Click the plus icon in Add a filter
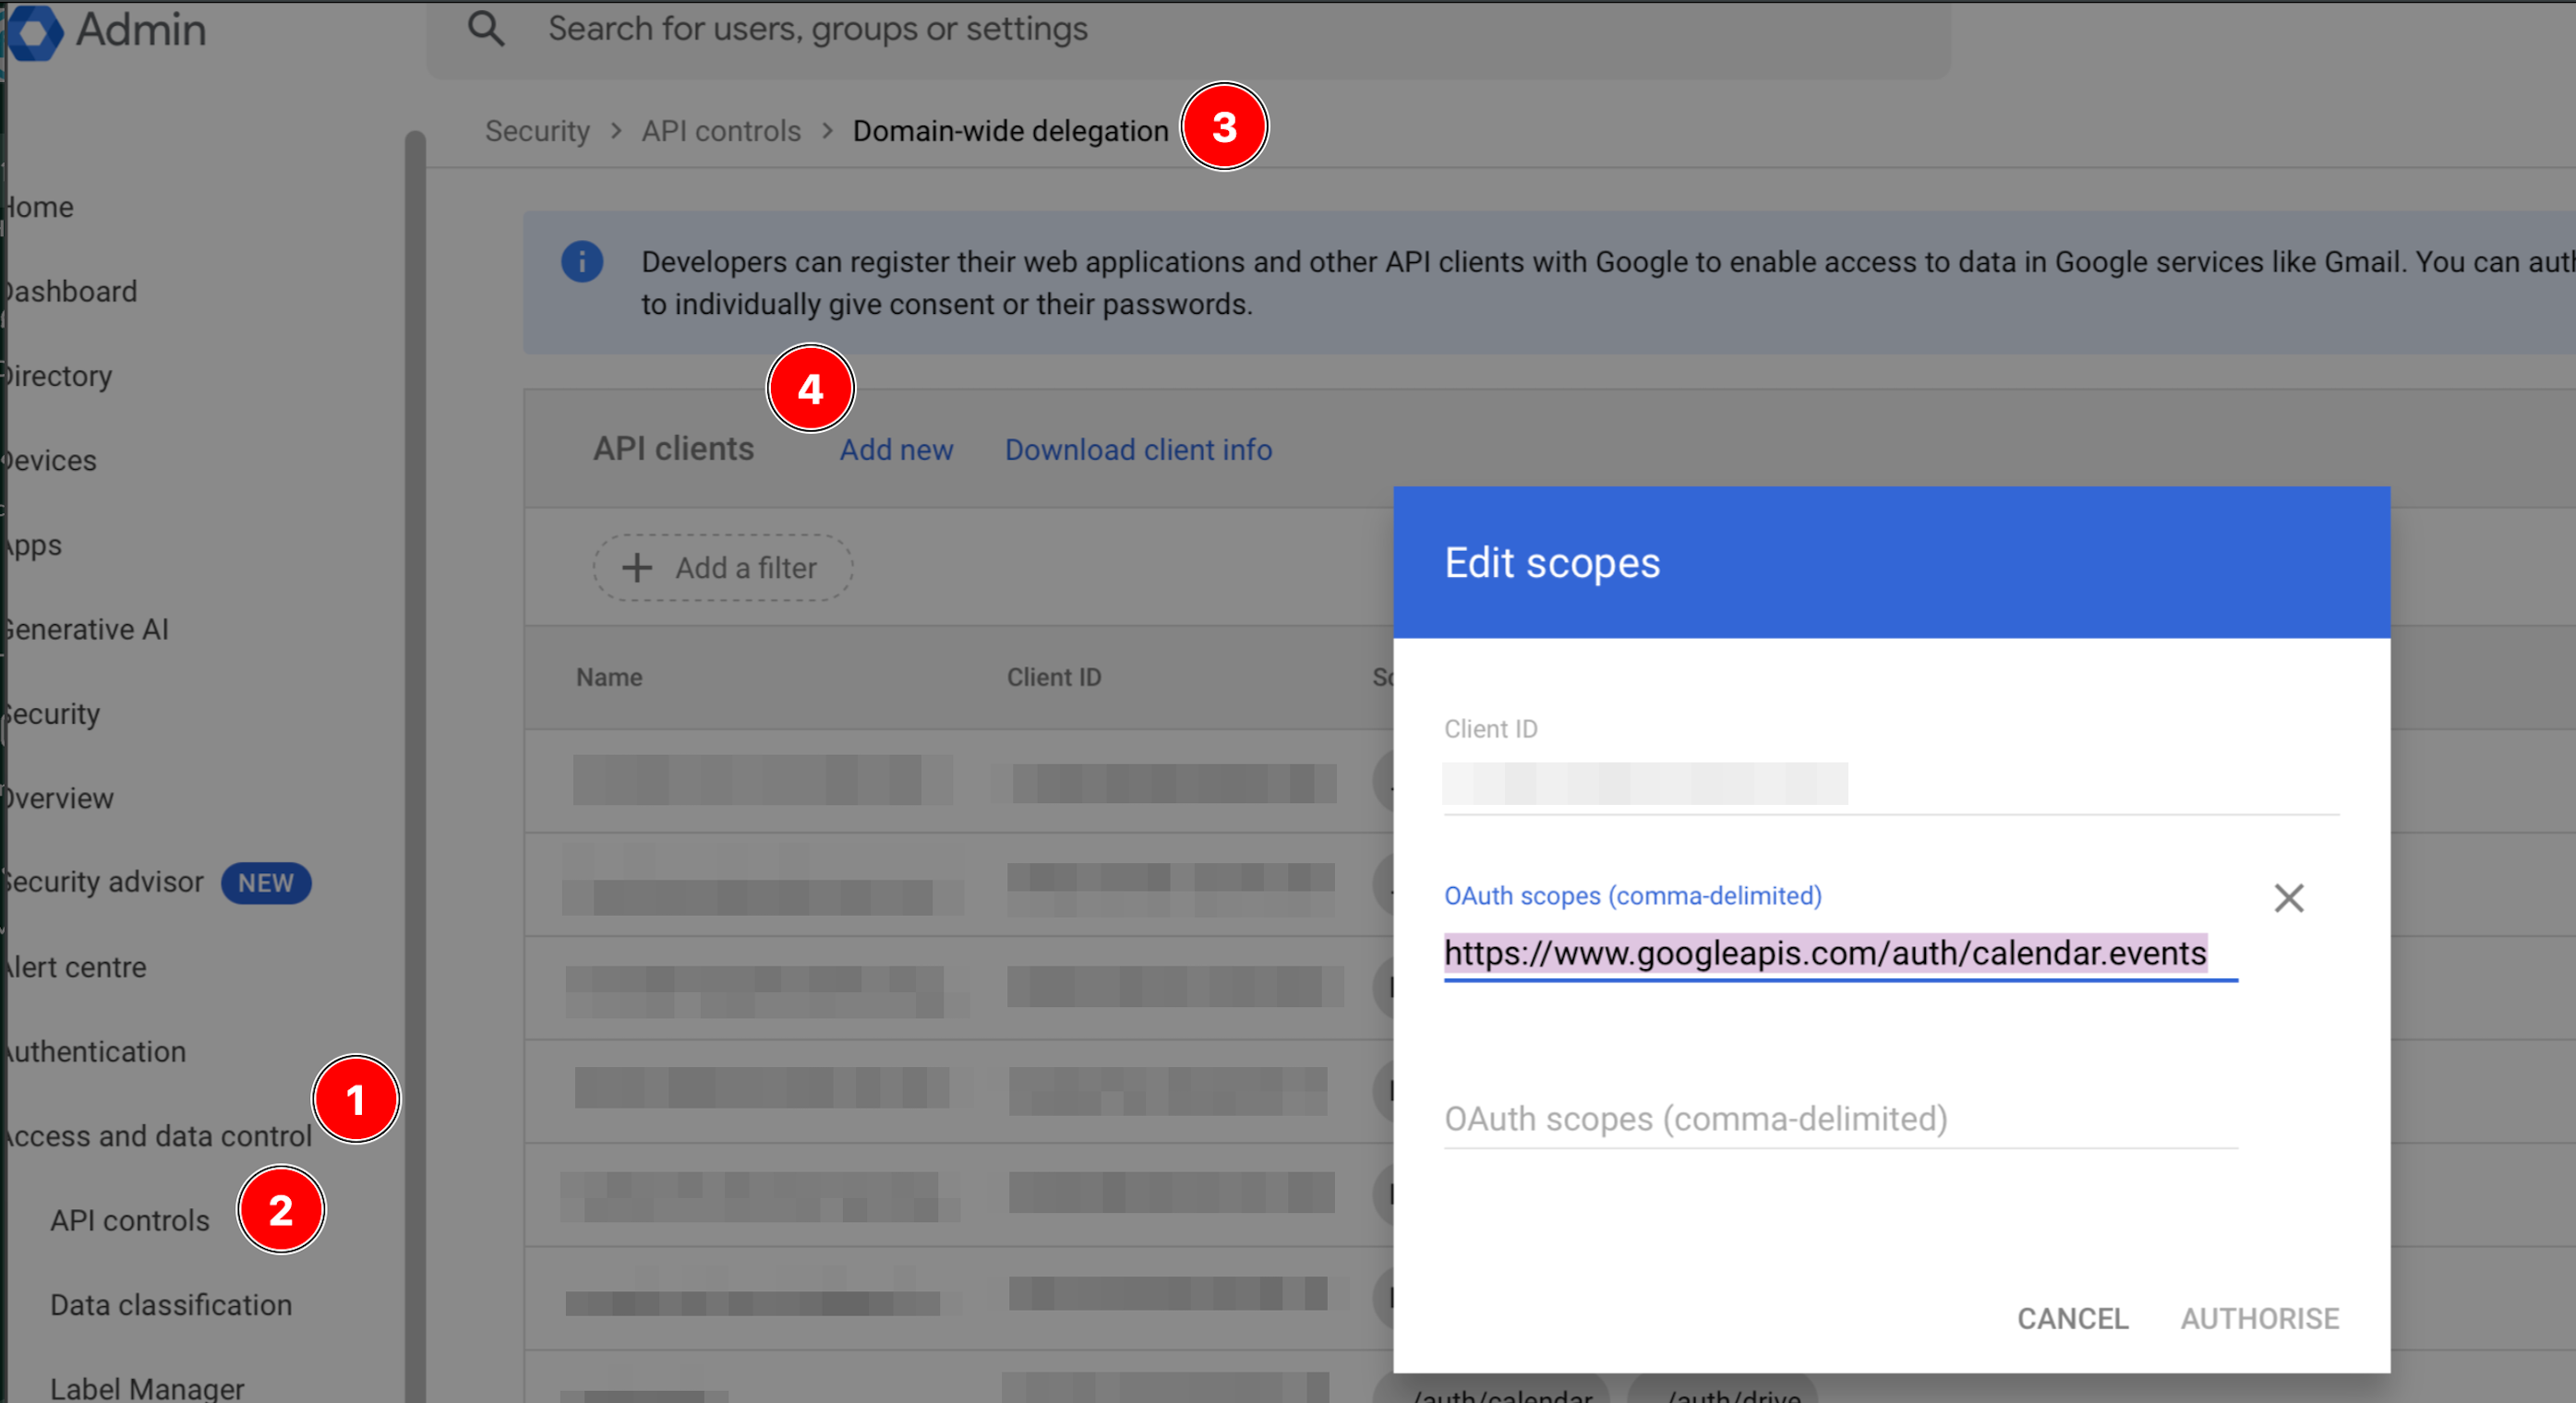 (637, 568)
